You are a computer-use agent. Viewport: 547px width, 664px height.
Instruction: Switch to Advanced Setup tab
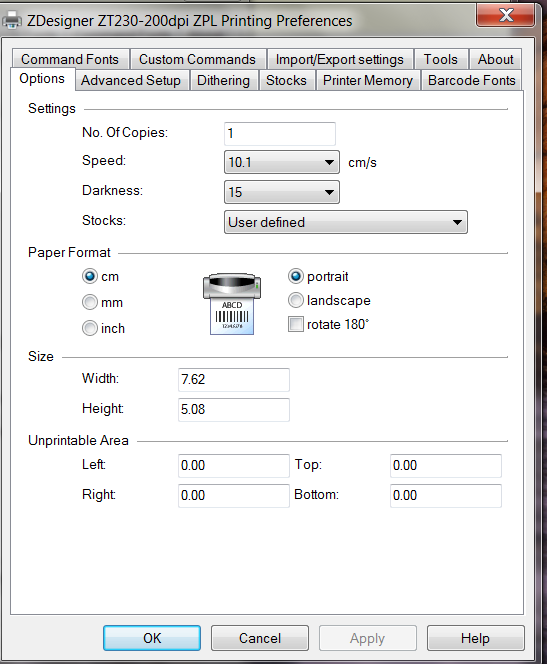click(x=131, y=80)
